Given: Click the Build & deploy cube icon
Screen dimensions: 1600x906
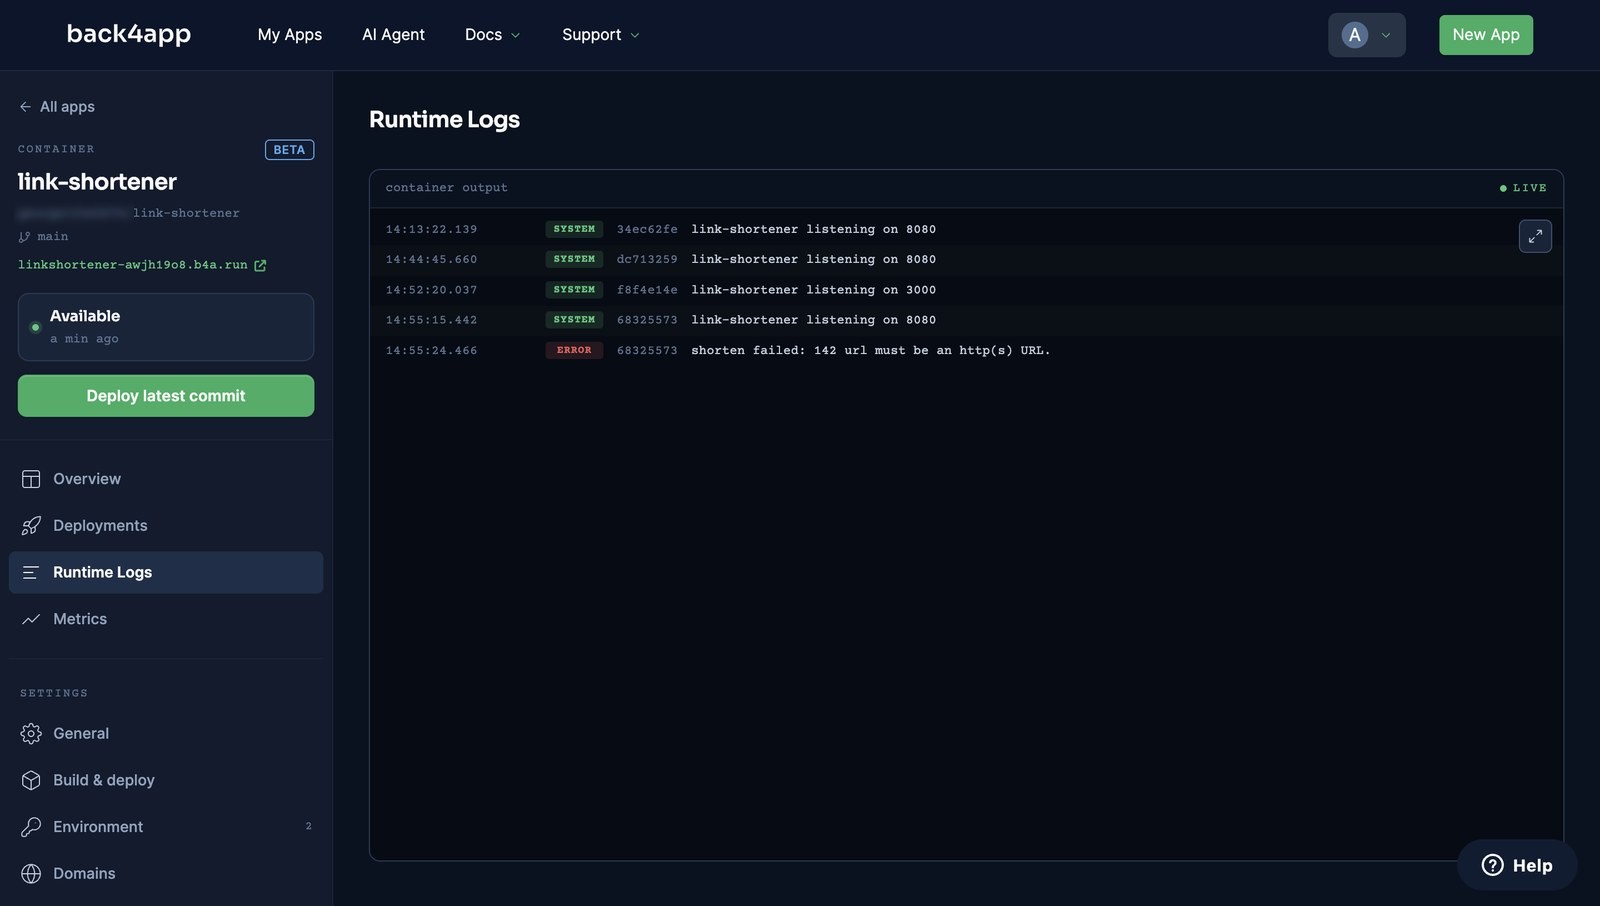Looking at the screenshot, I should pyautogui.click(x=31, y=780).
